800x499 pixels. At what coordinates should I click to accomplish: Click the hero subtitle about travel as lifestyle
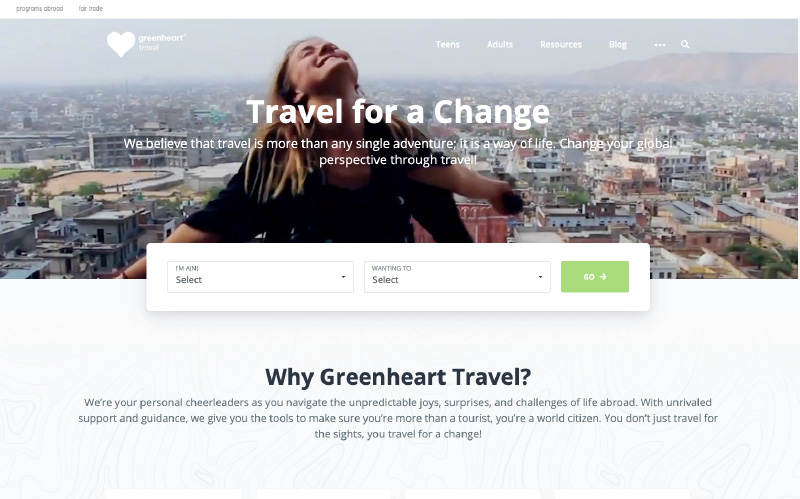[x=398, y=152]
